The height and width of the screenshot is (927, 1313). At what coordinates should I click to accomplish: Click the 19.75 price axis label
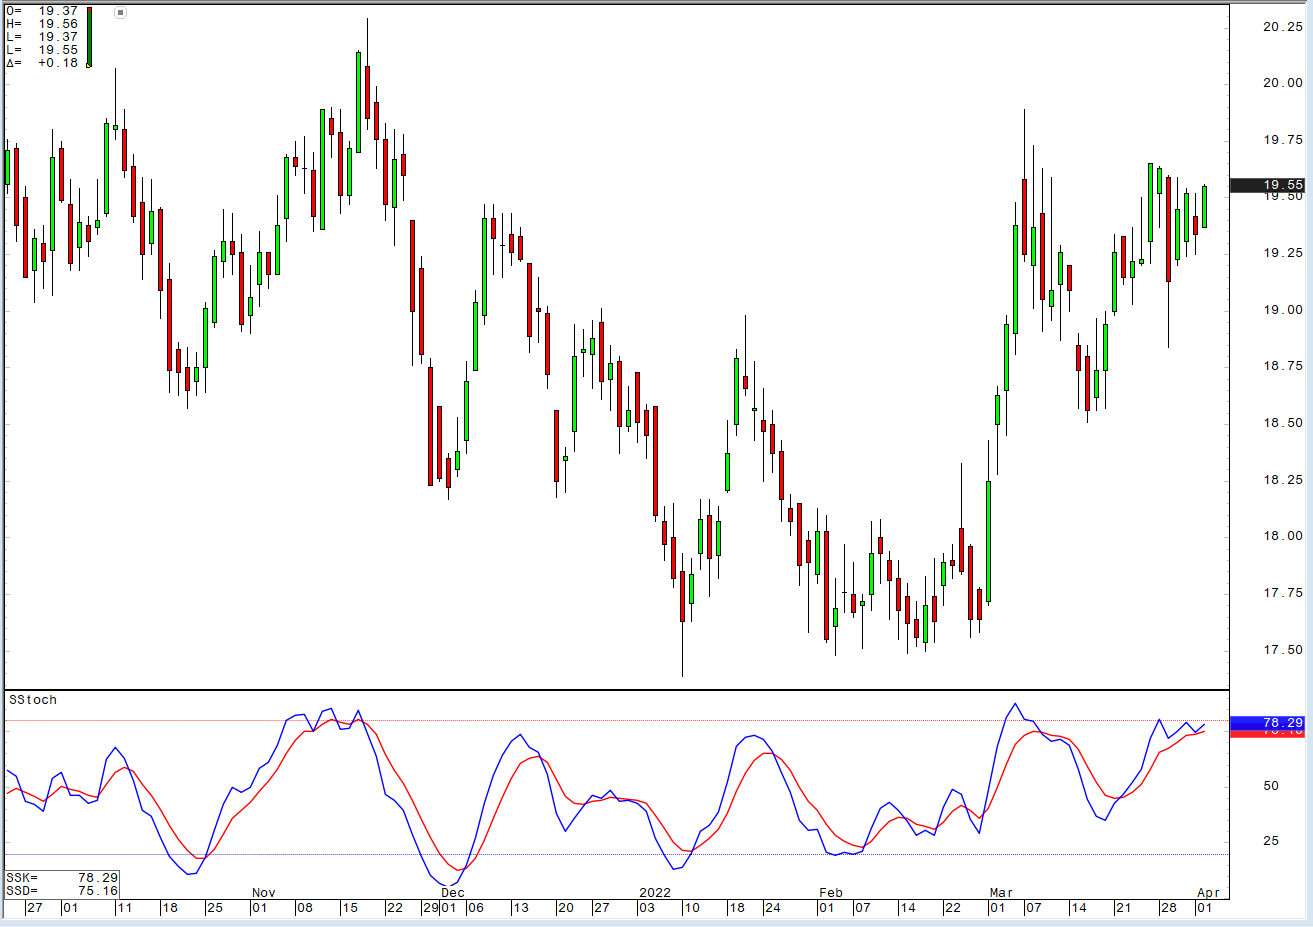coord(1283,140)
